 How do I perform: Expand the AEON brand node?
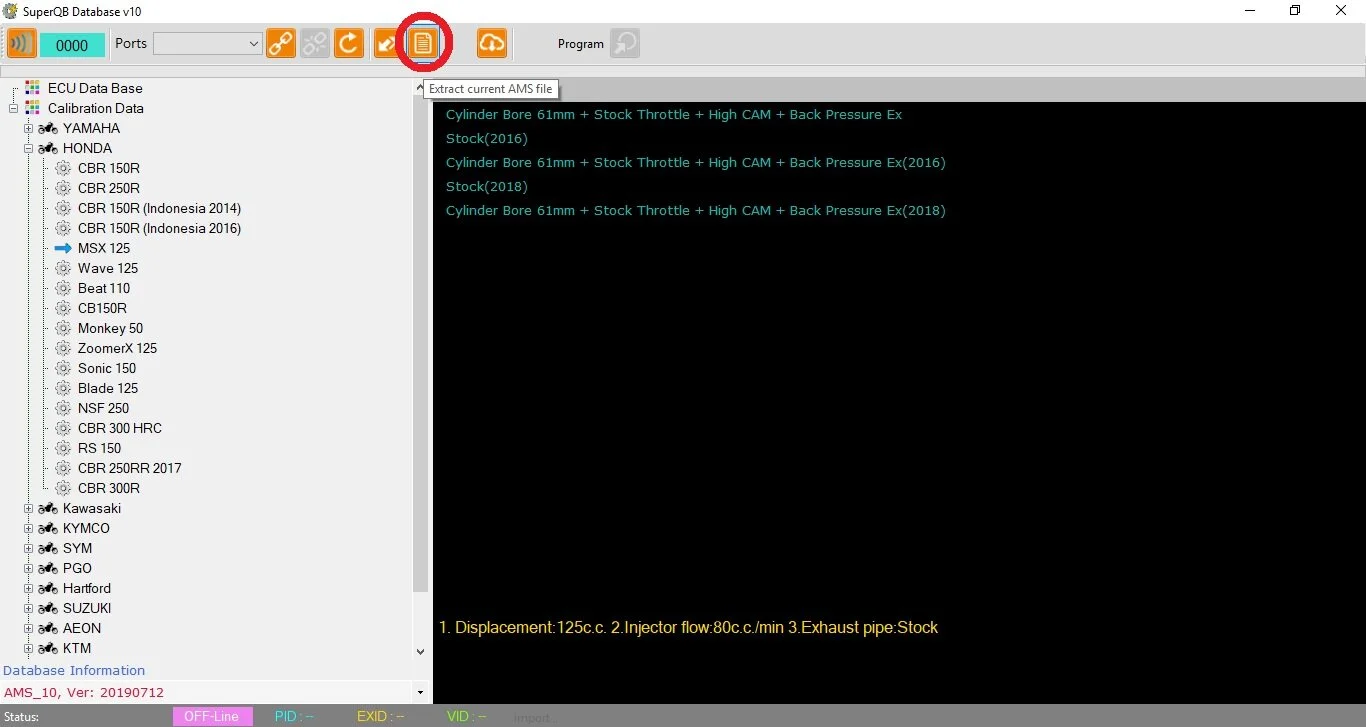tap(29, 628)
